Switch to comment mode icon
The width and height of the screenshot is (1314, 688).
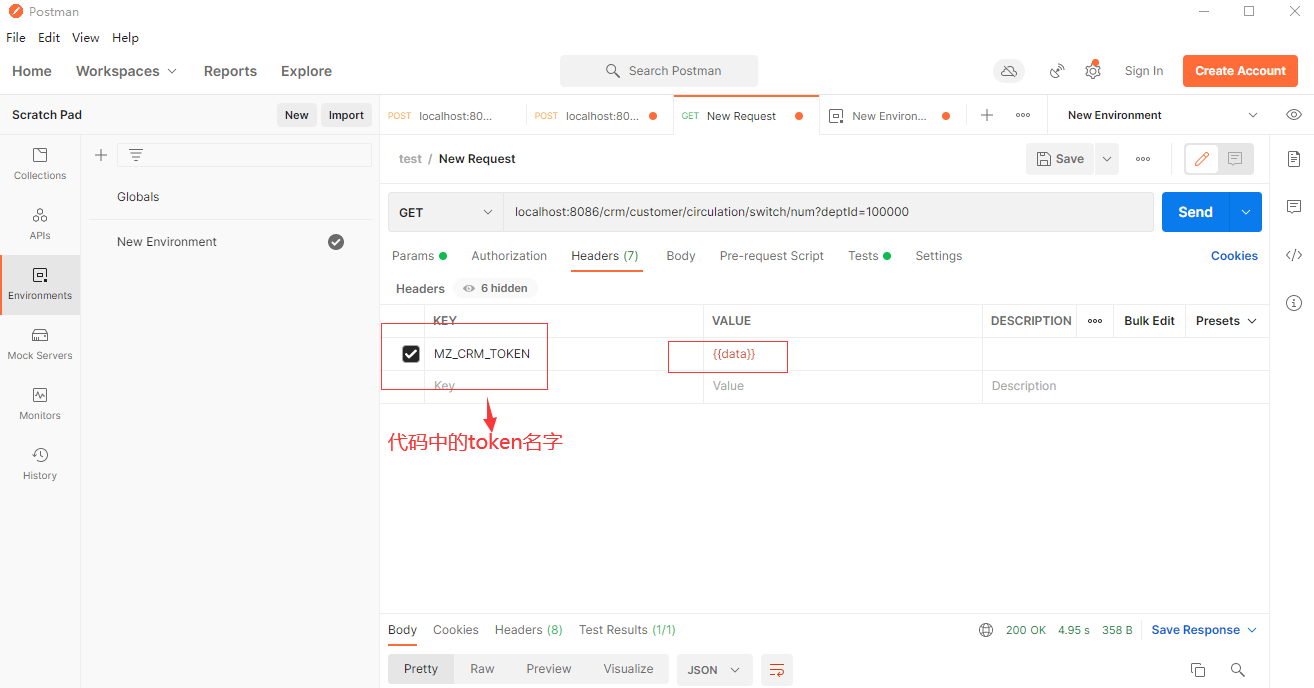[1235, 159]
